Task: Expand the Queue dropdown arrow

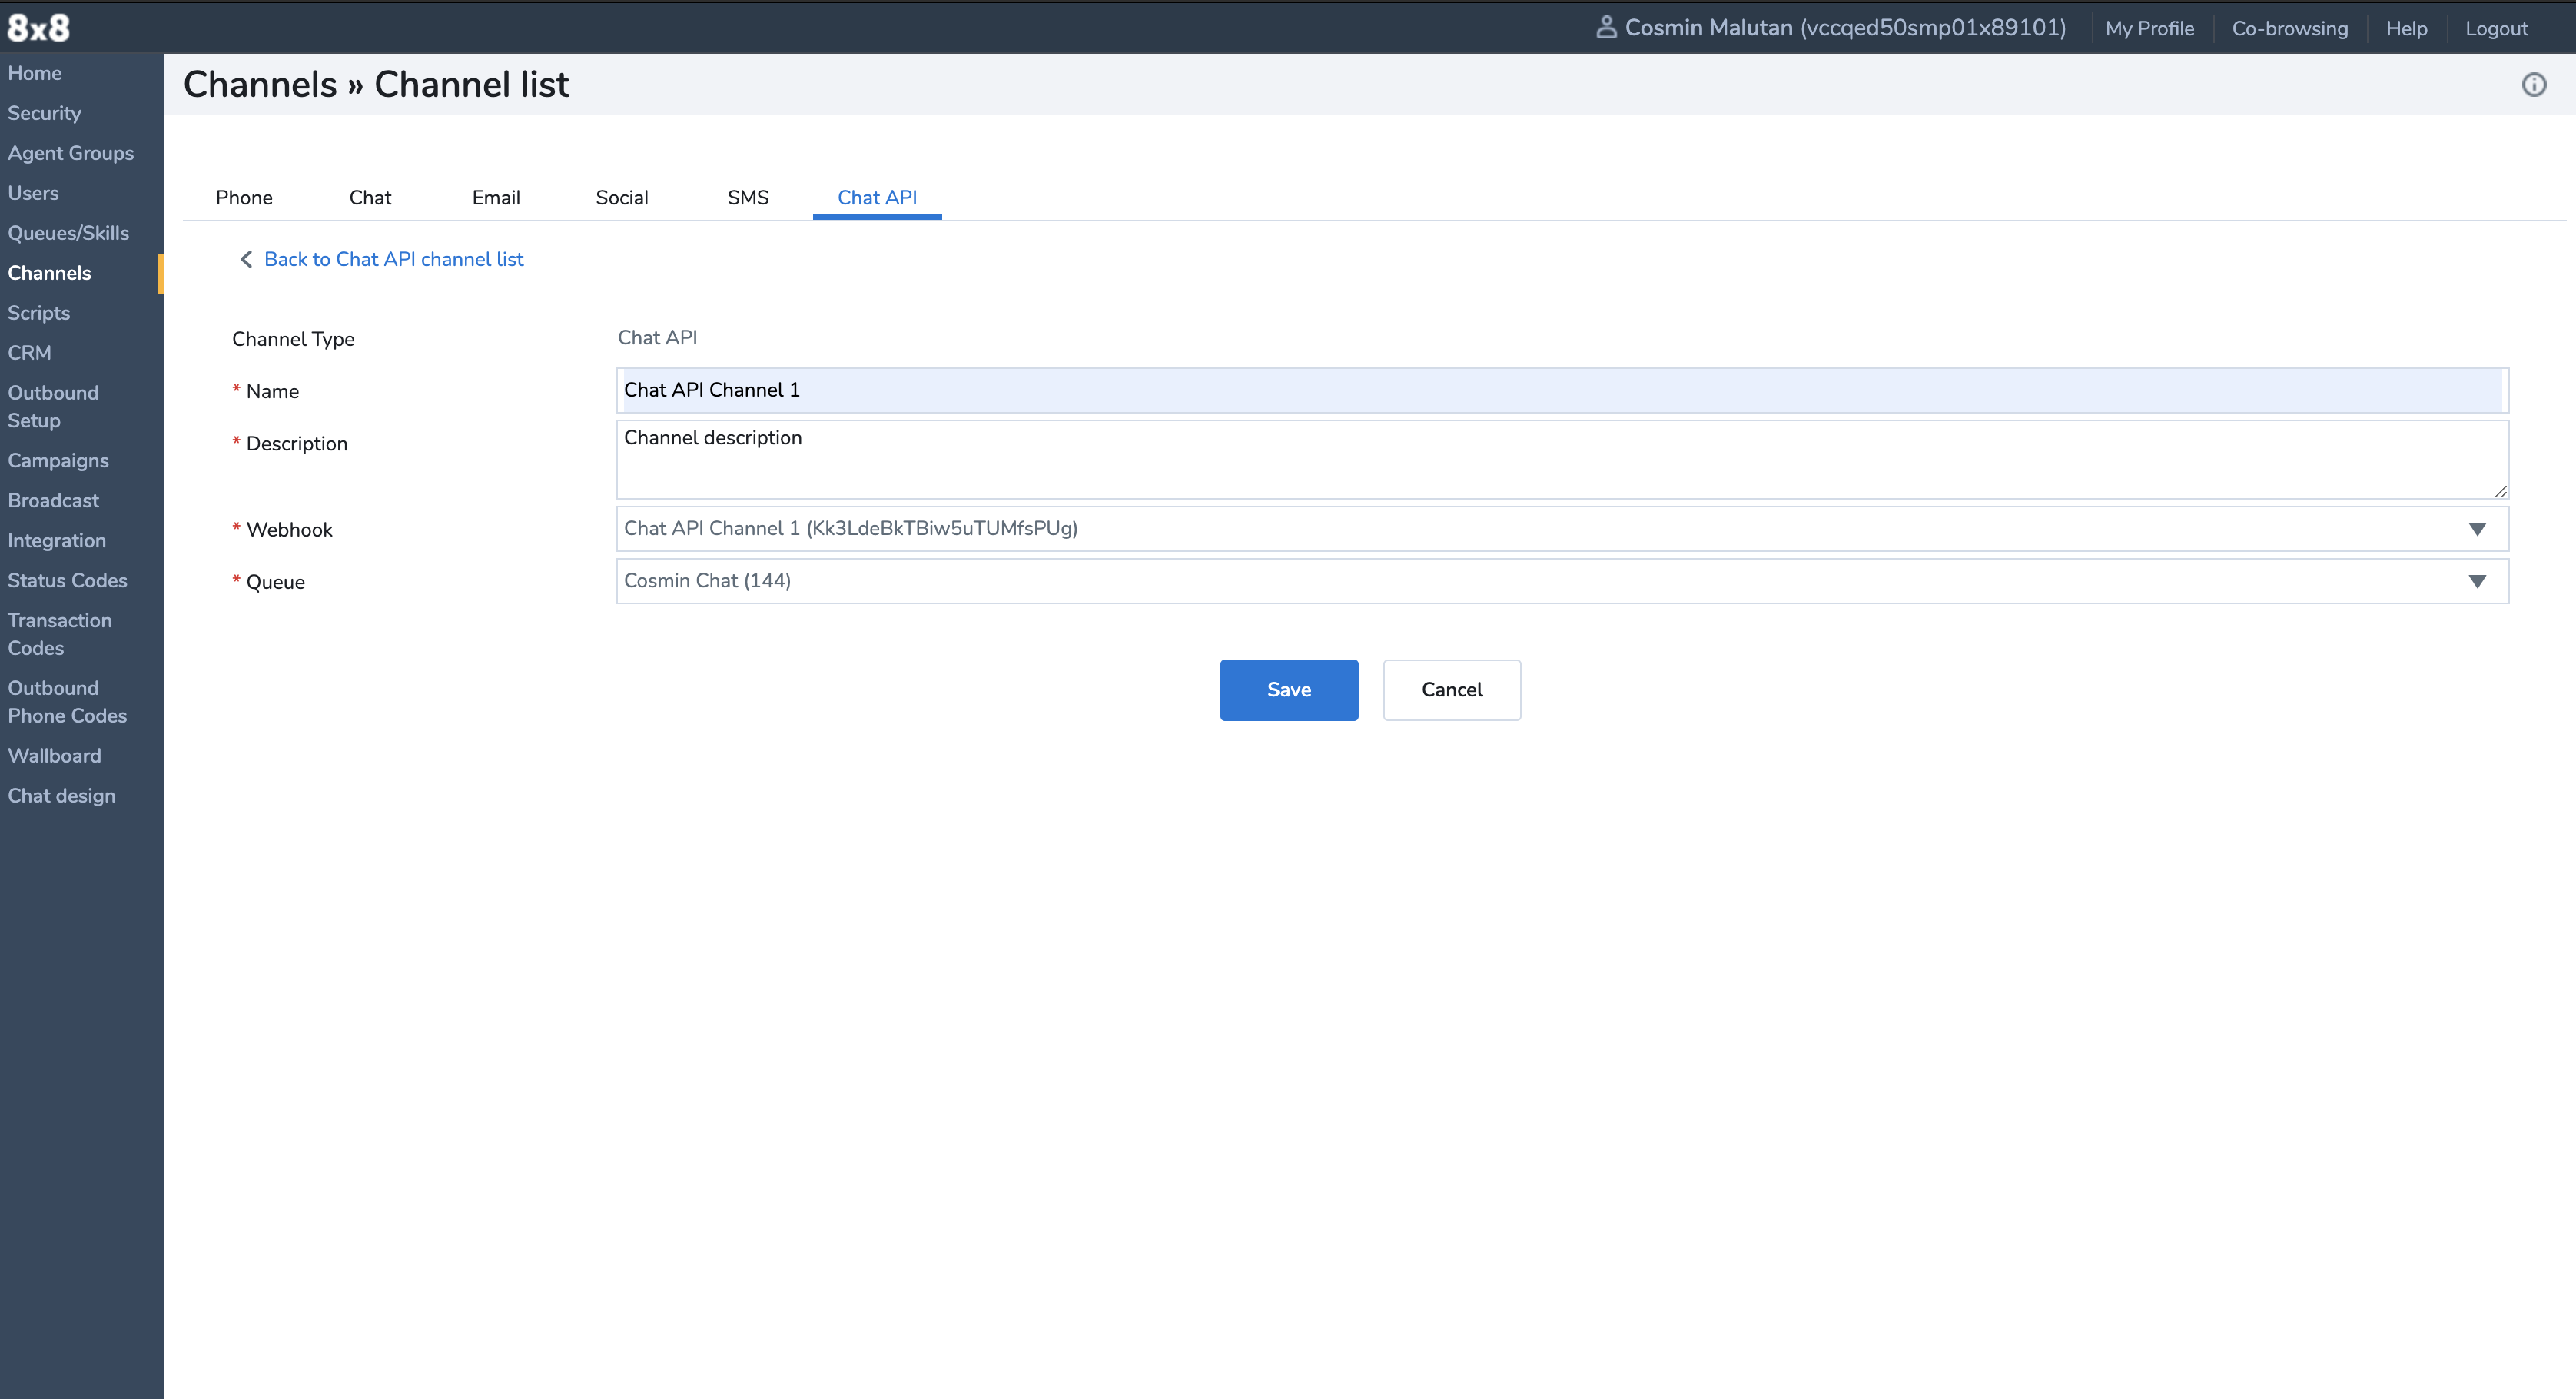Action: pyautogui.click(x=2476, y=581)
